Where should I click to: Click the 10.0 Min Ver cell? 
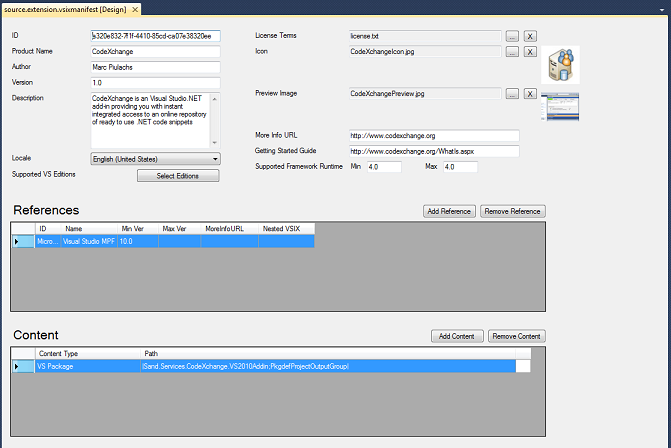(x=138, y=242)
